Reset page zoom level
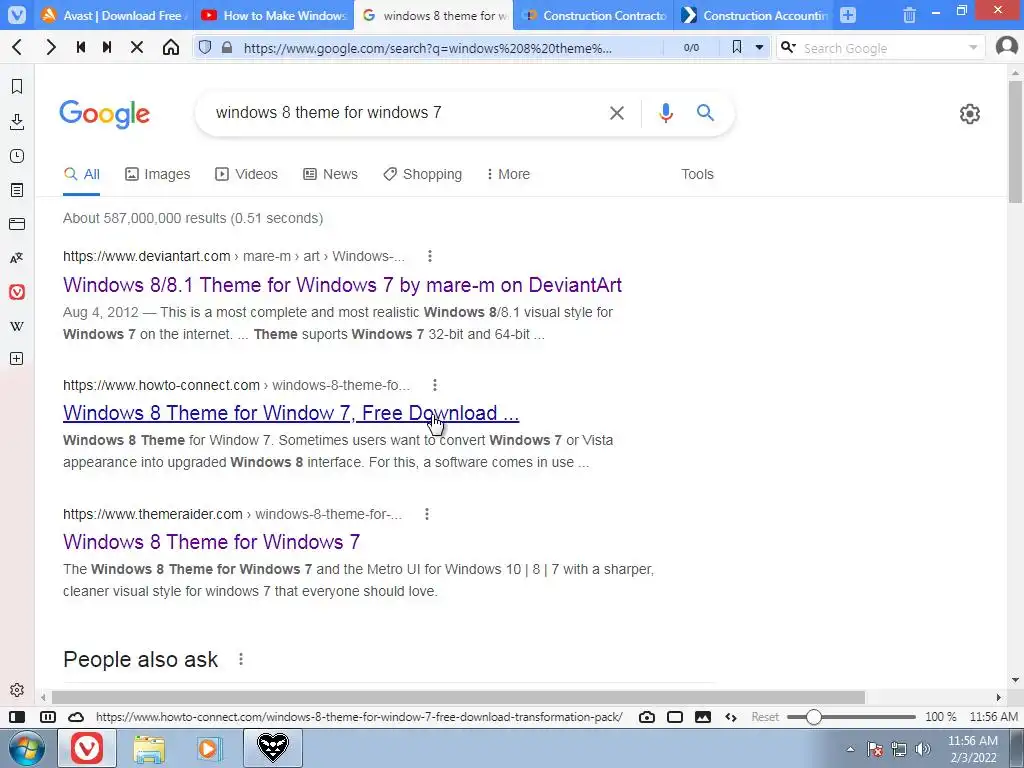This screenshot has height=768, width=1024. coord(765,717)
